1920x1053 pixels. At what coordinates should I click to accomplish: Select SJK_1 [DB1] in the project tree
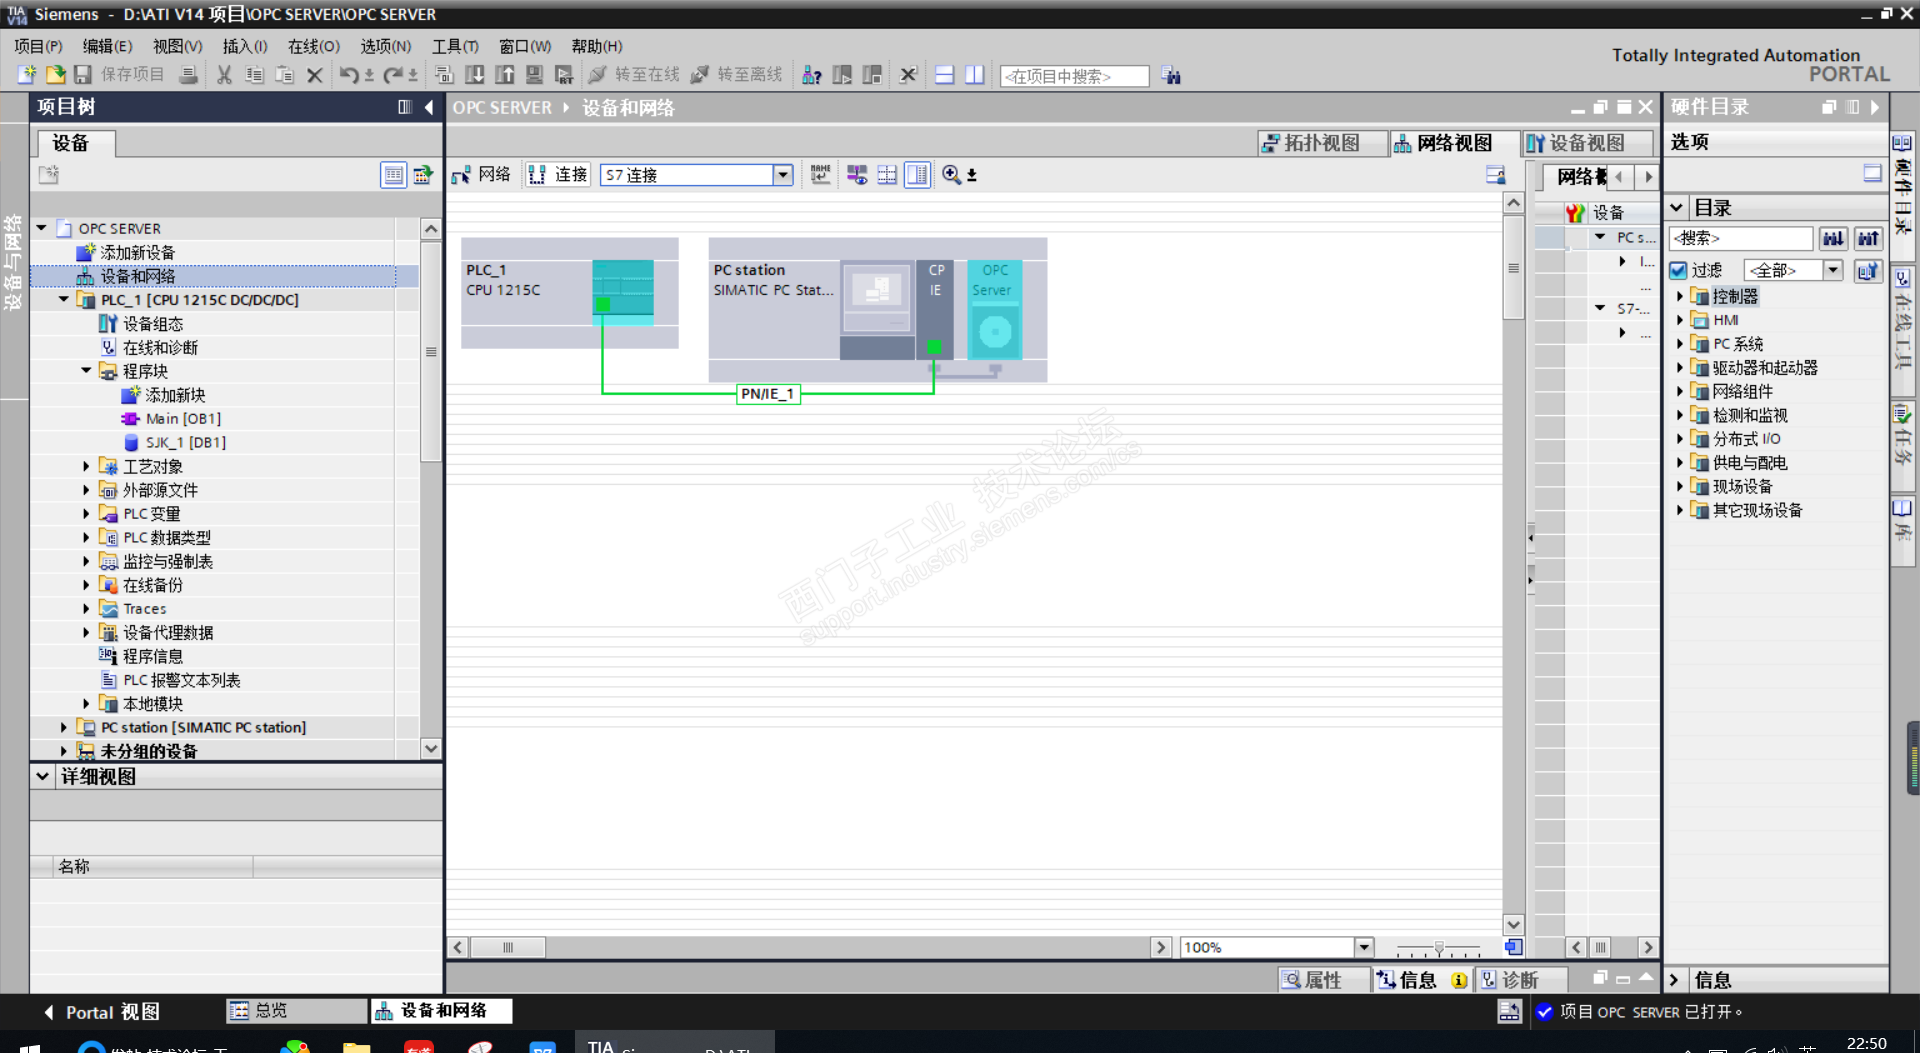coord(185,442)
